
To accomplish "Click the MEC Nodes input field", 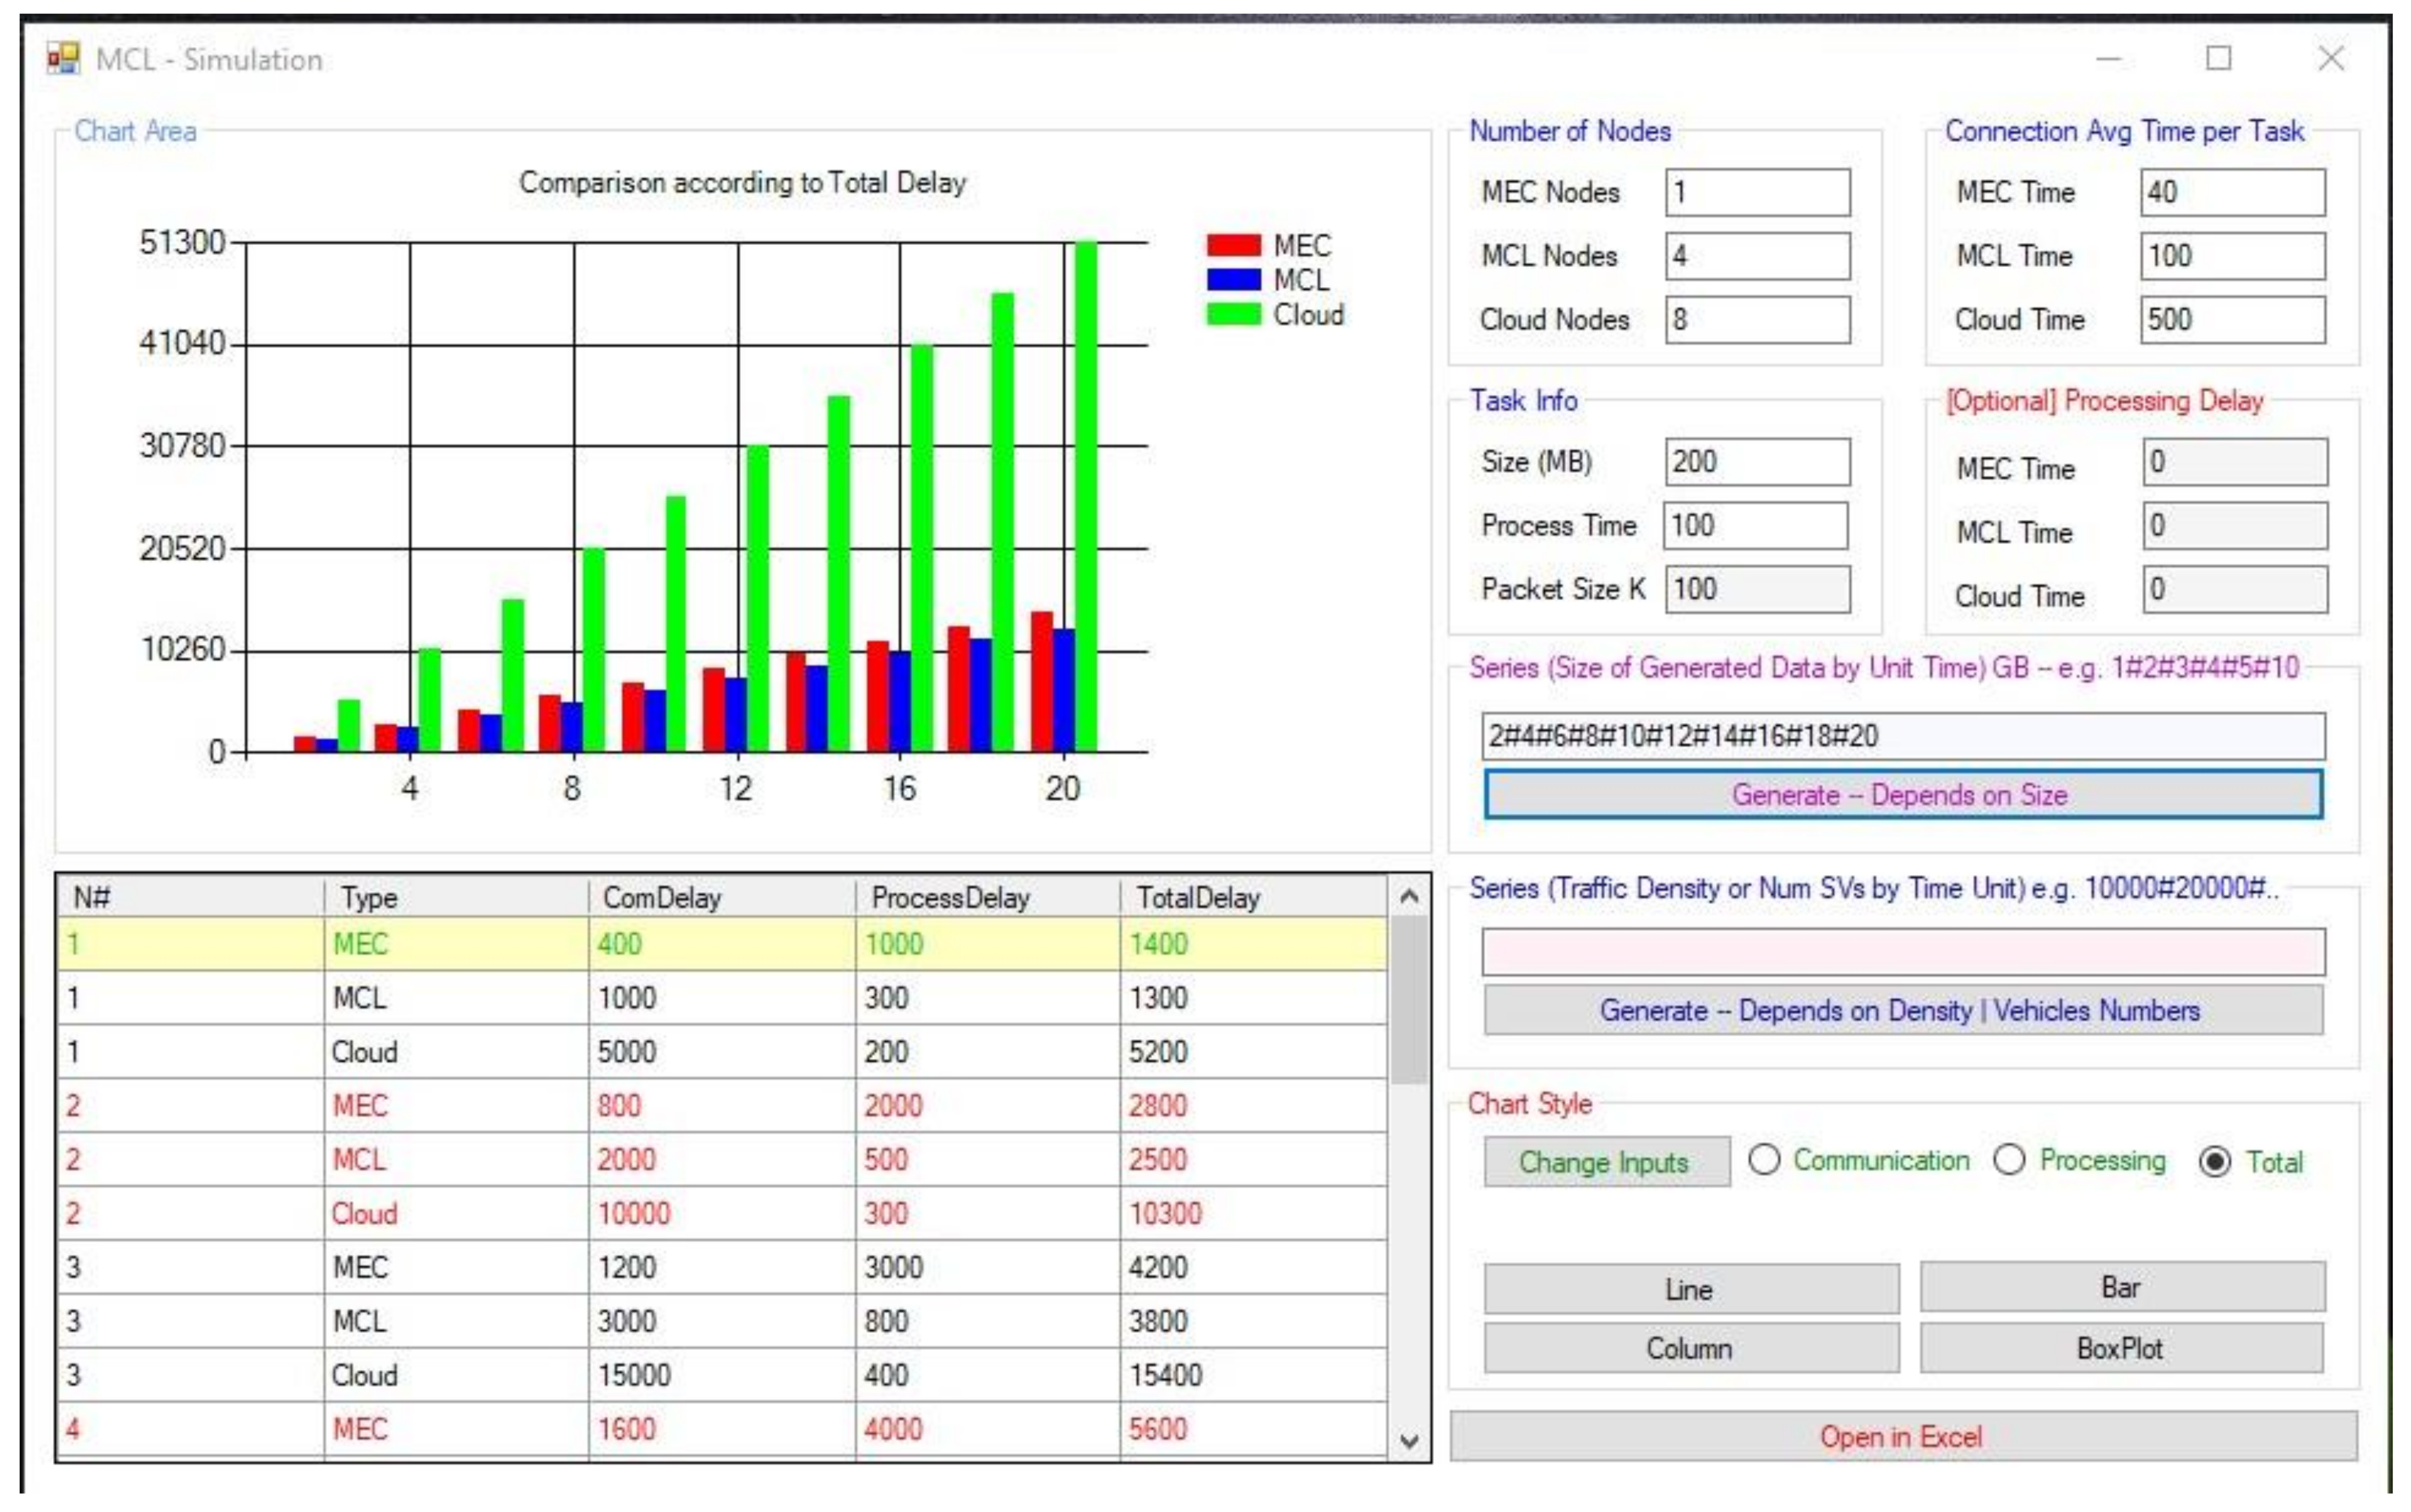I will pos(1757,192).
